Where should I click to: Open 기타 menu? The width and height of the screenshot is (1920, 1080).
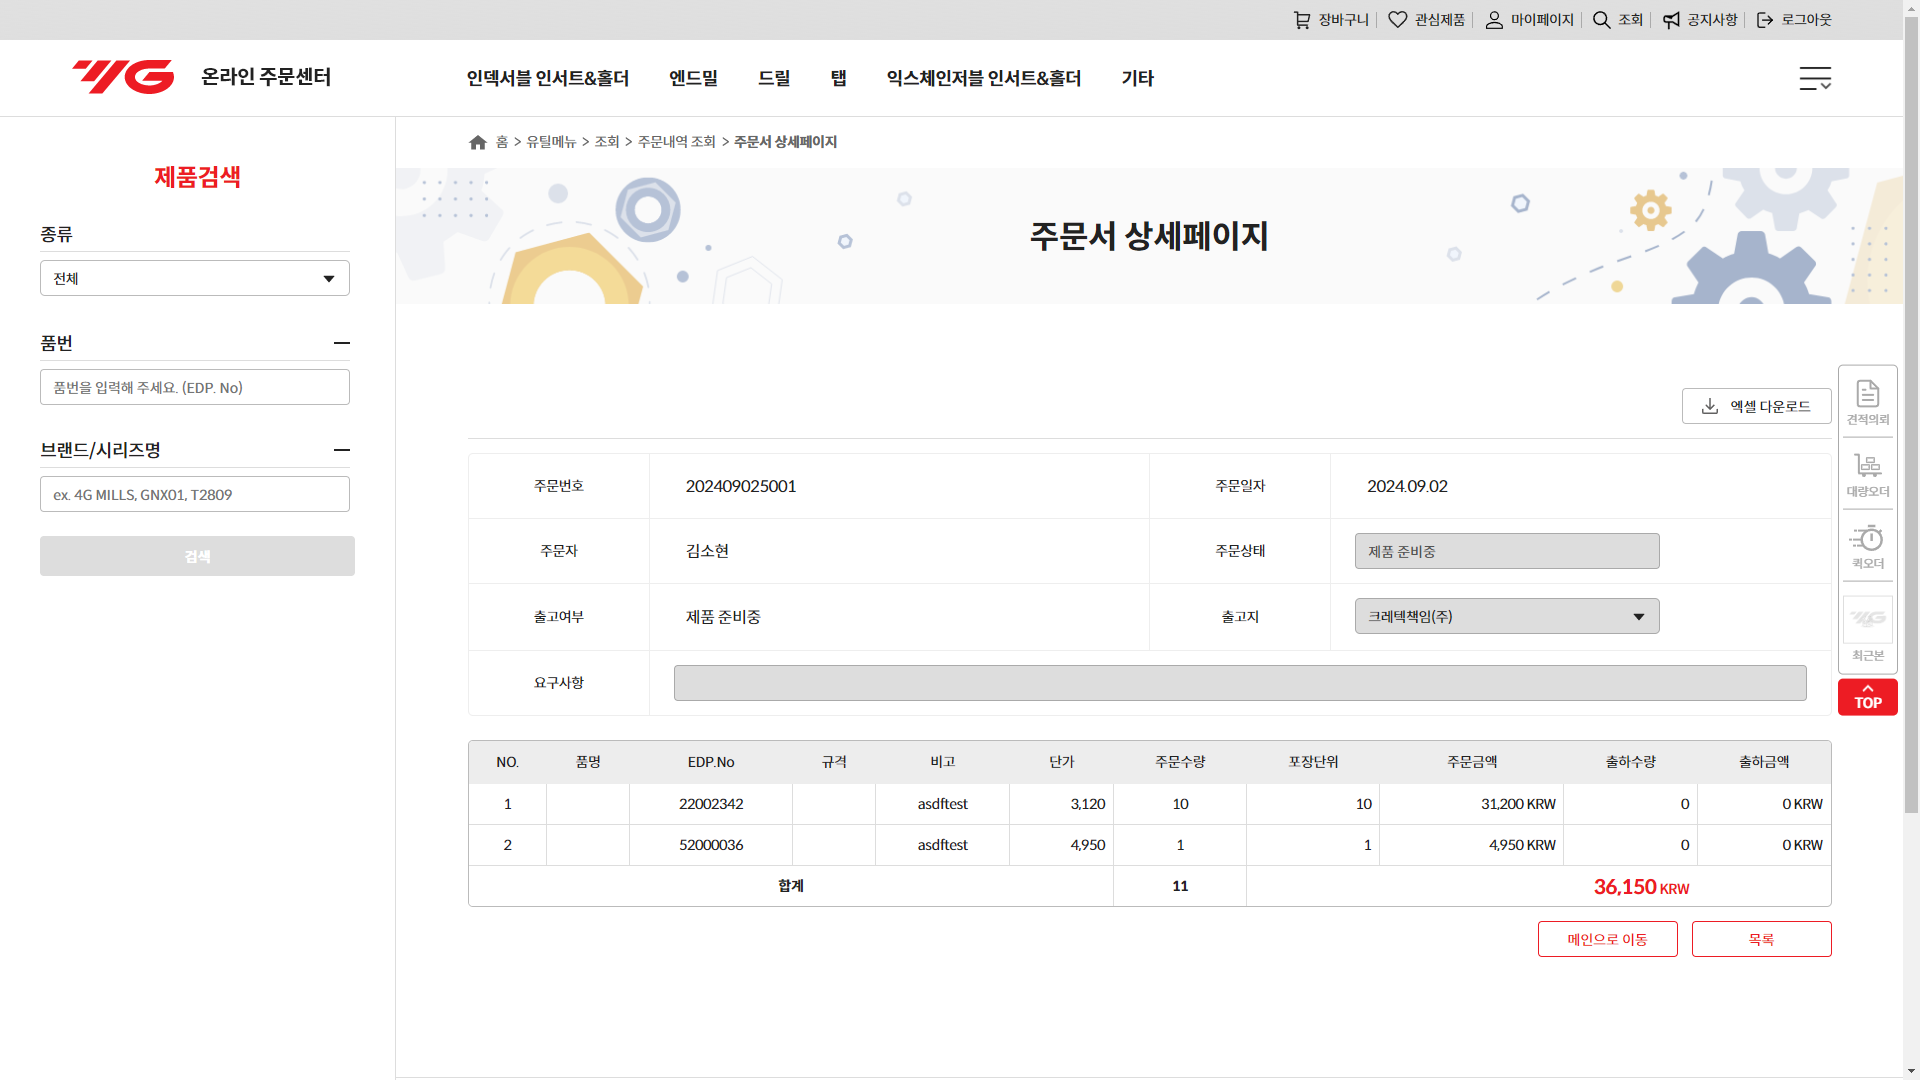click(1137, 78)
